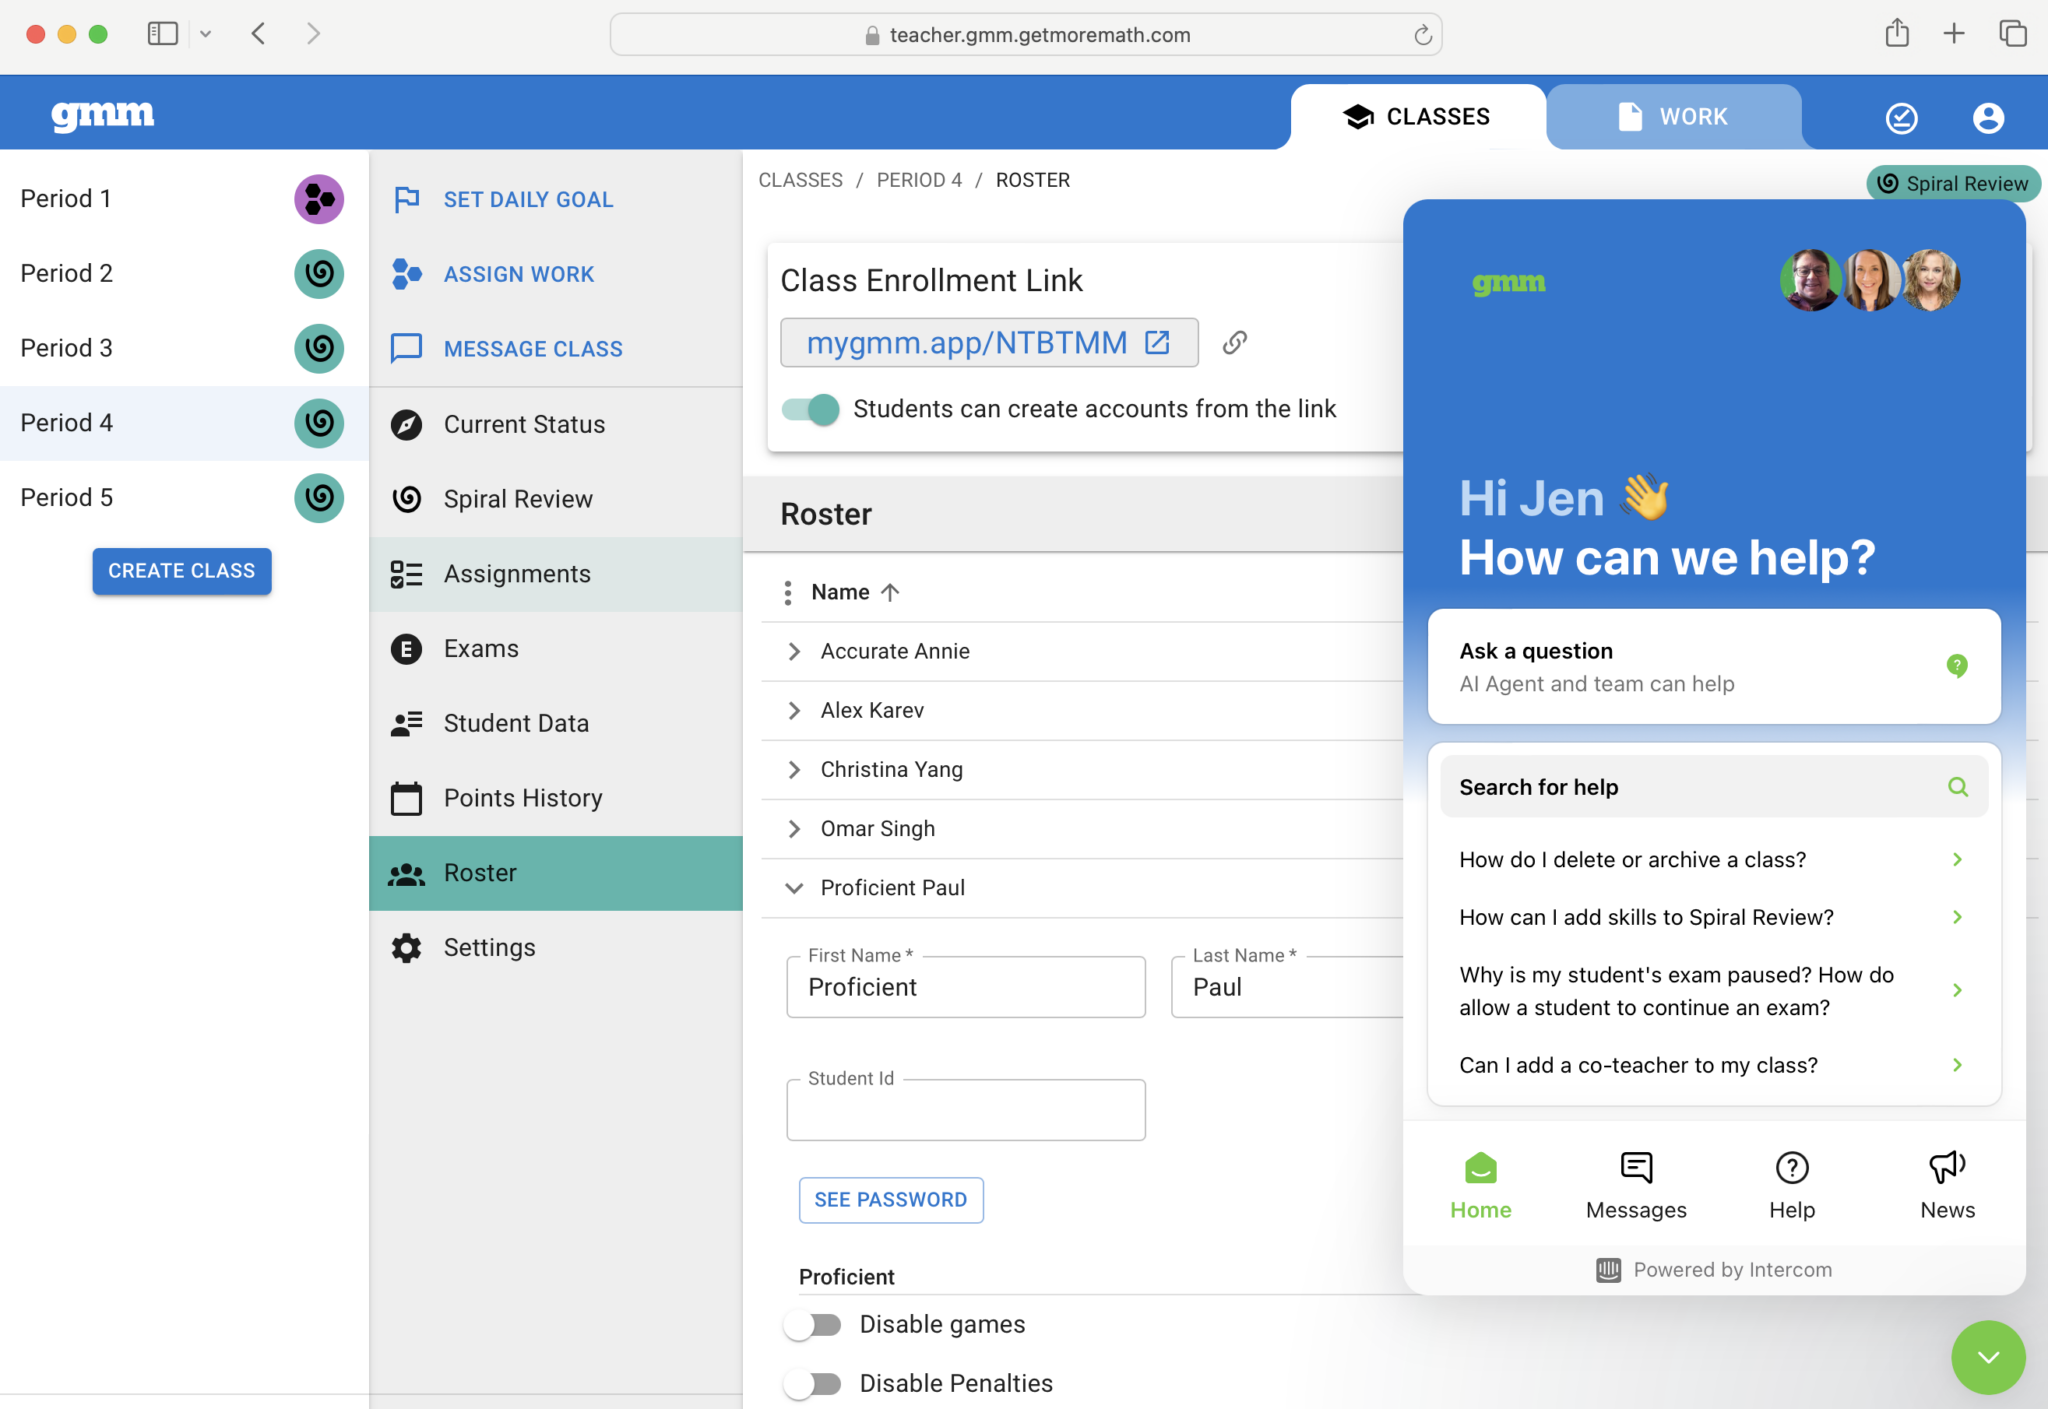Open Messages in the Intercom widget
Image resolution: width=2048 pixels, height=1409 pixels.
[x=1636, y=1185]
